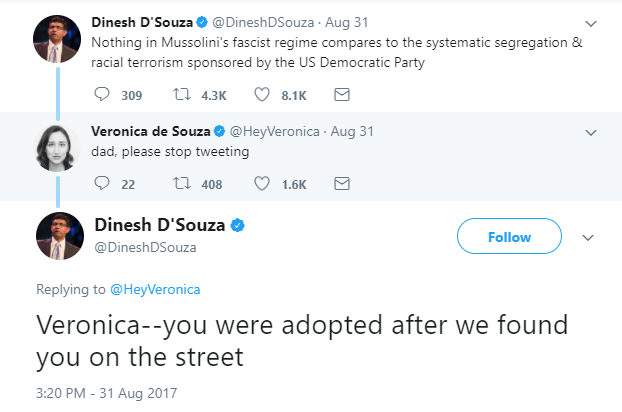Reply to Veronica de Souza's tweet
Image resolution: width=622 pixels, height=412 pixels.
point(100,183)
